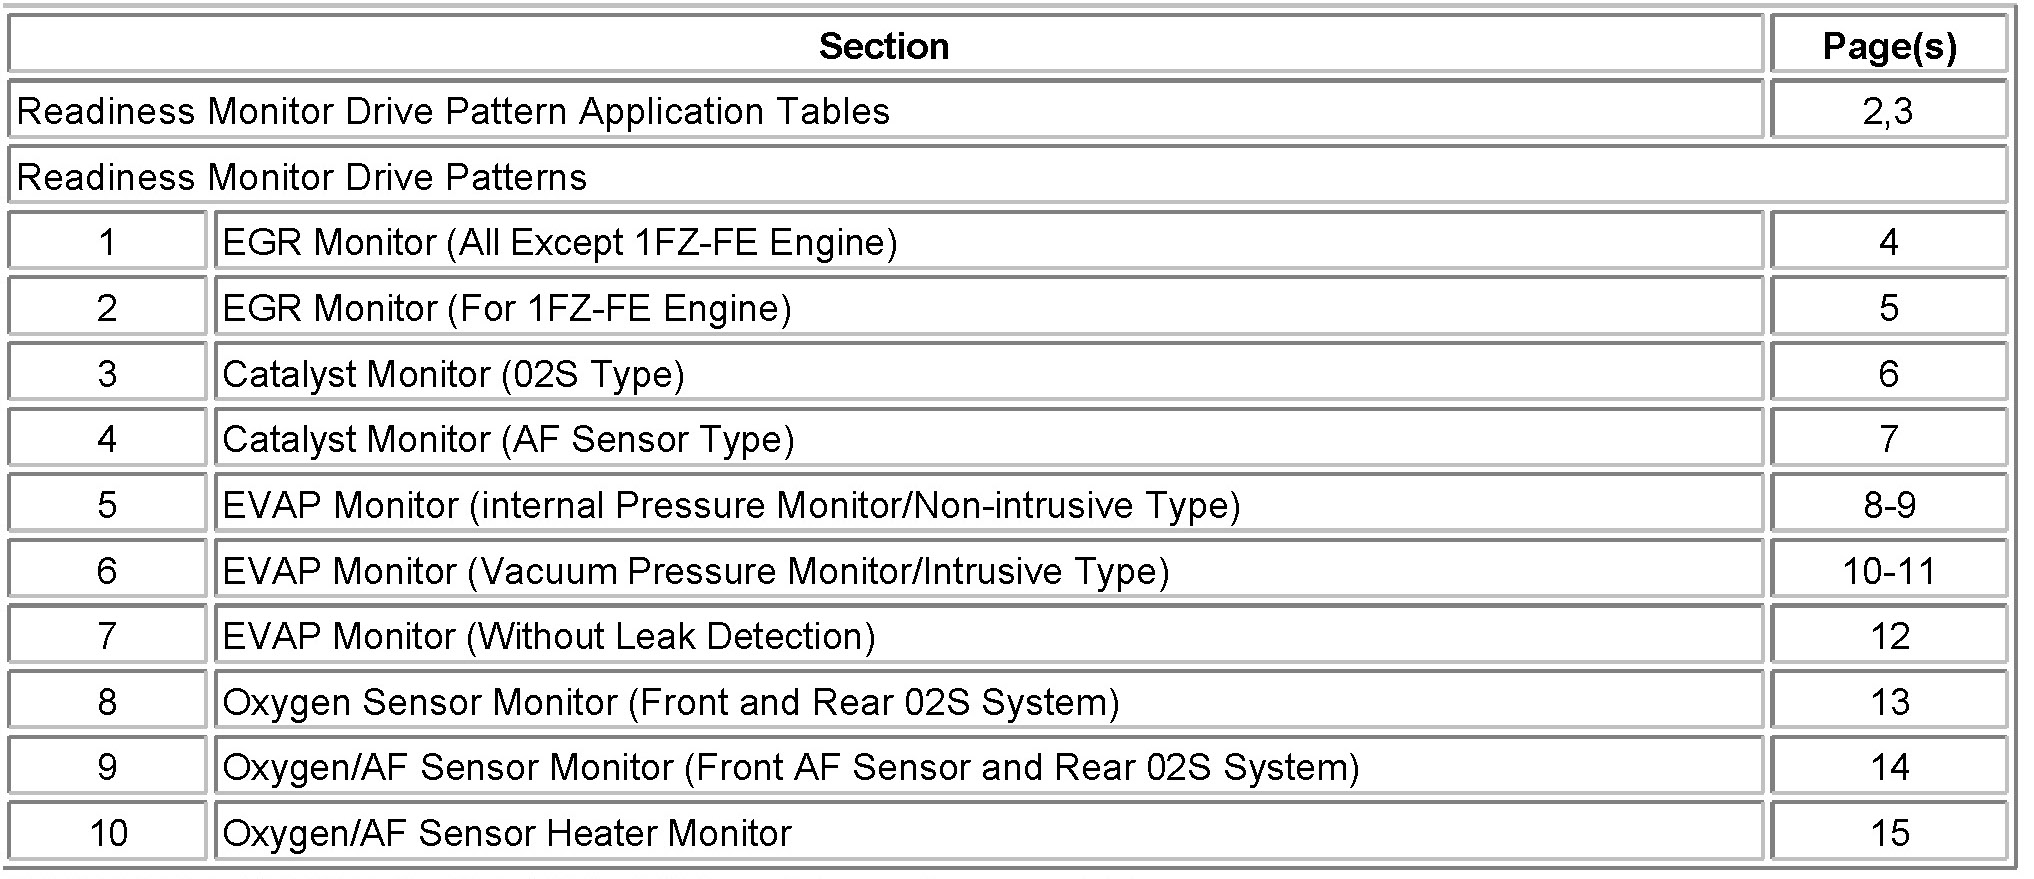Image resolution: width=2034 pixels, height=879 pixels.
Task: Open Readiness Monitor Drive Pattern Application Tables entry
Action: [x=453, y=111]
